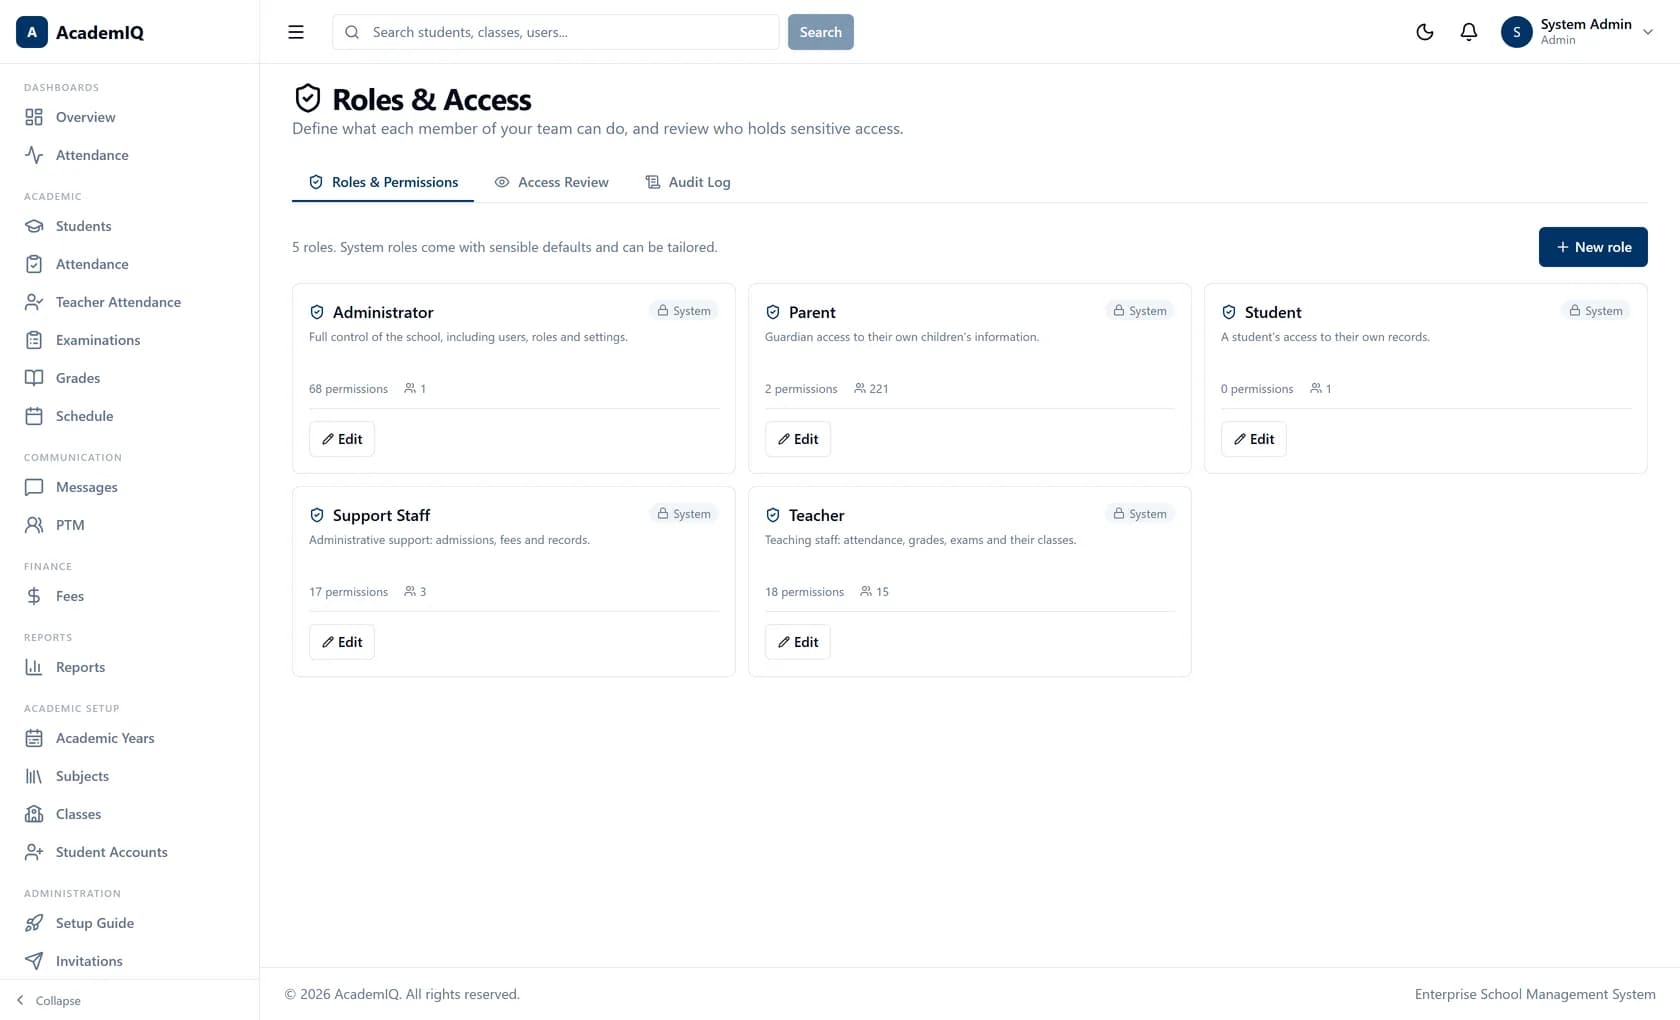The image size is (1680, 1020).
Task: Go to Attendance under Dashboards
Action: [x=130, y=155]
